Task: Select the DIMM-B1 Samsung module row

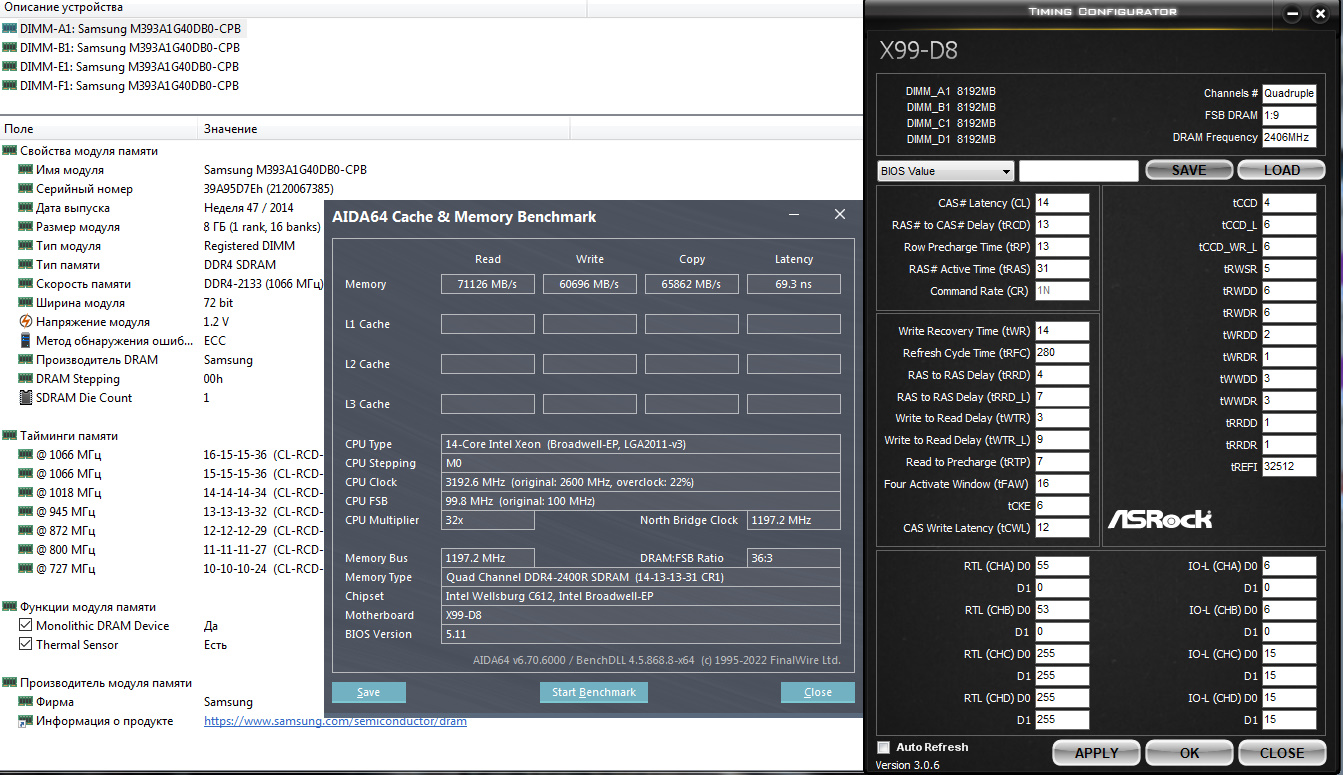Action: [130, 48]
